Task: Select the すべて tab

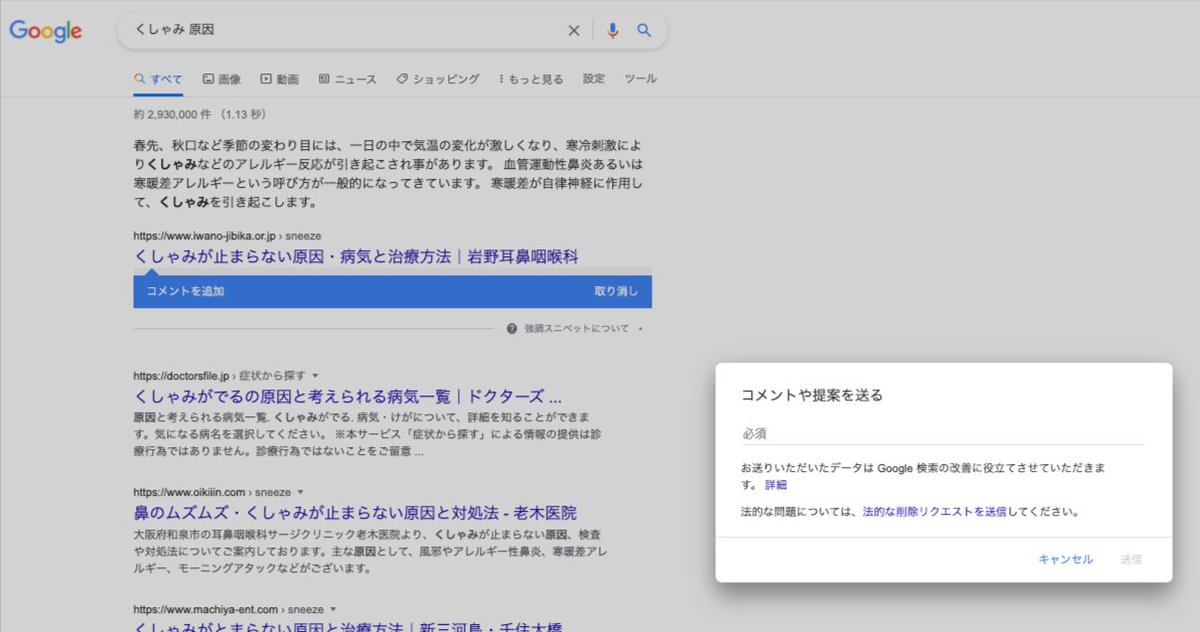Action: click(158, 79)
